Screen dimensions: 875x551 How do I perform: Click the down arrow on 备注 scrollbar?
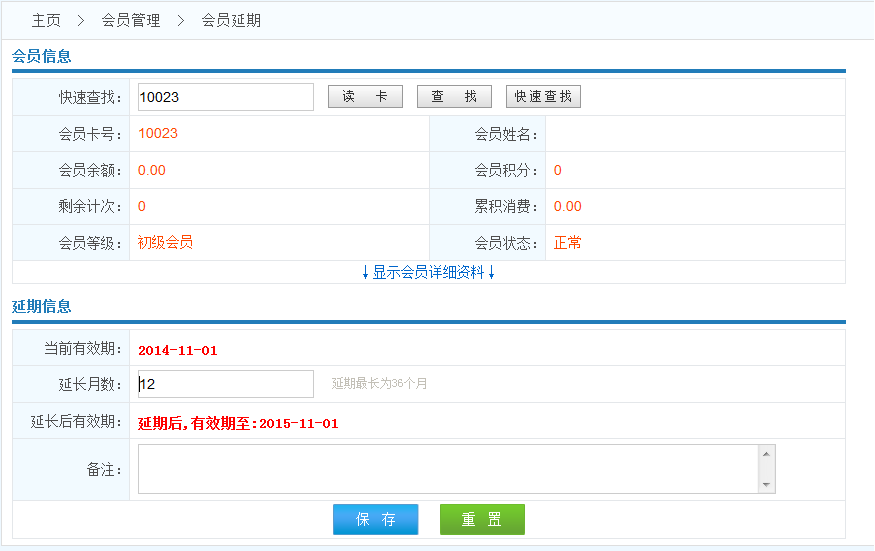click(767, 485)
